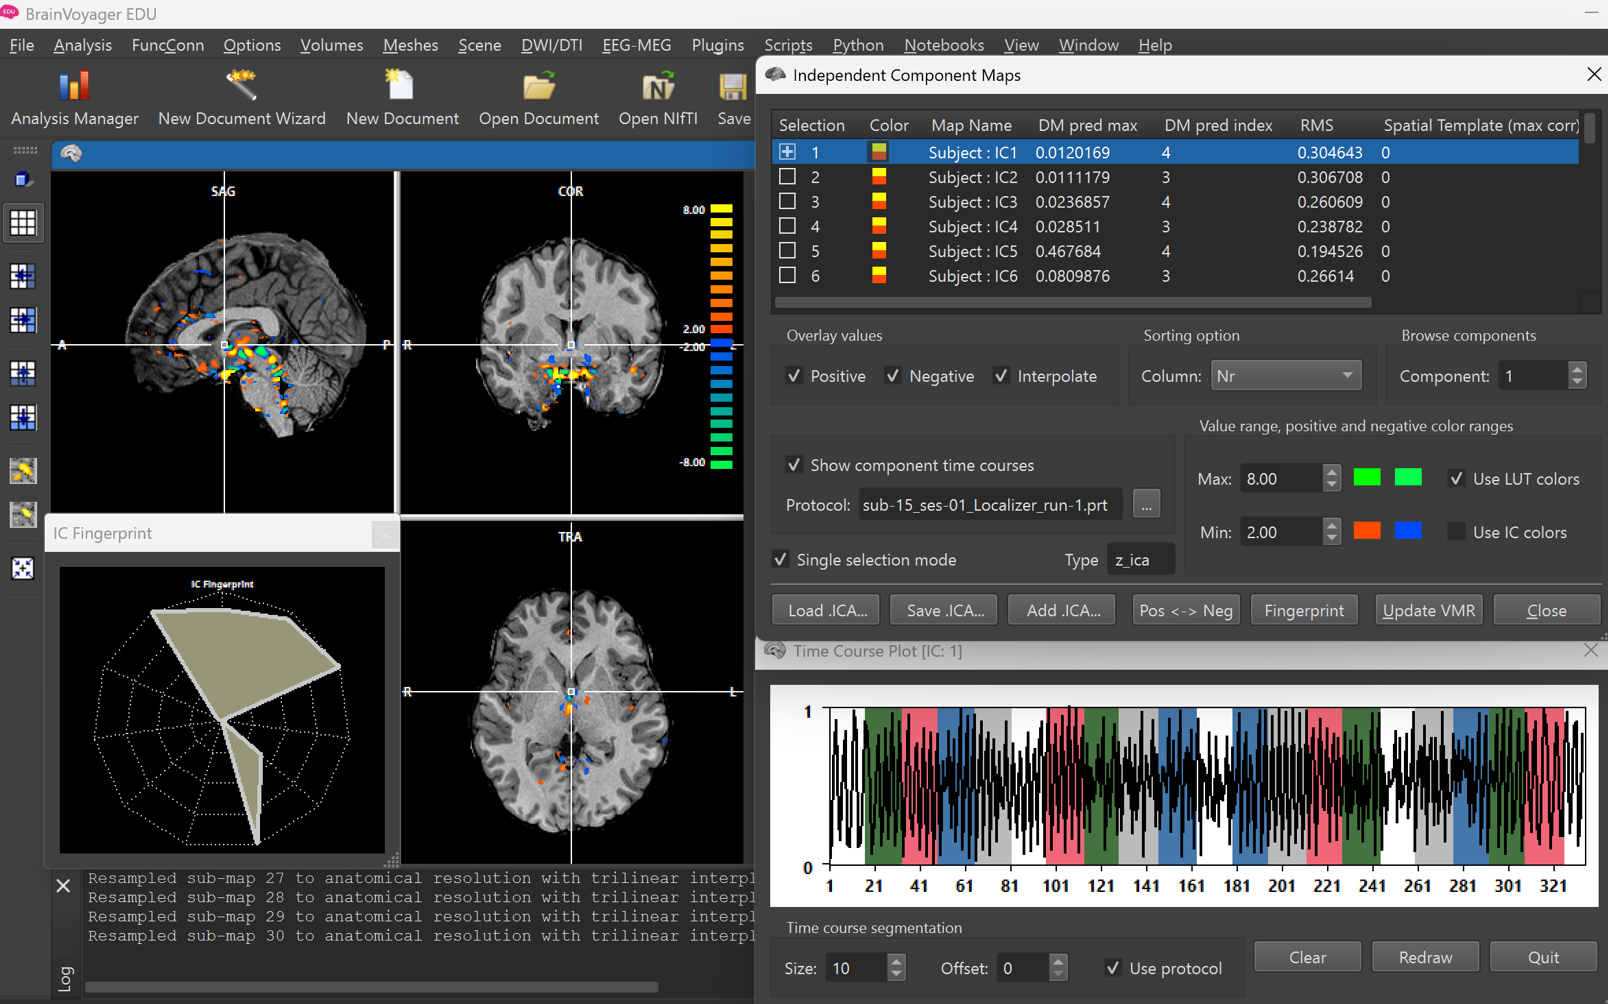Open the sorting Column dropdown
The height and width of the screenshot is (1004, 1608).
coord(1285,376)
